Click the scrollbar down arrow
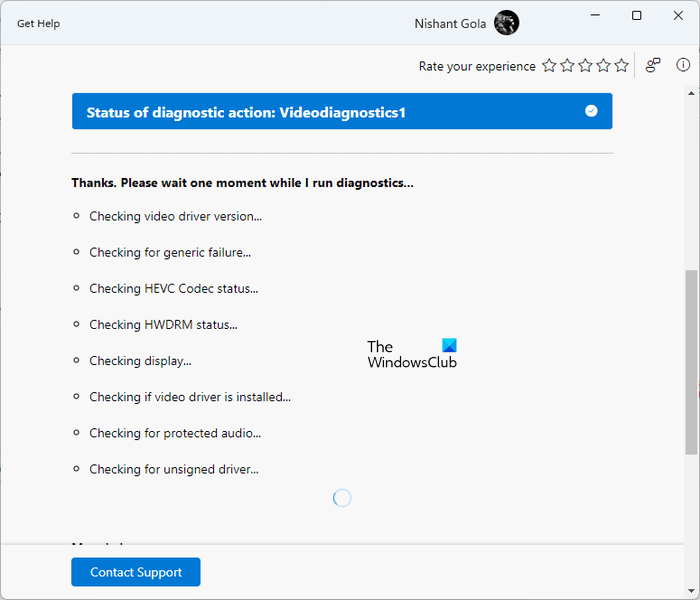This screenshot has width=700, height=600. coord(692,592)
